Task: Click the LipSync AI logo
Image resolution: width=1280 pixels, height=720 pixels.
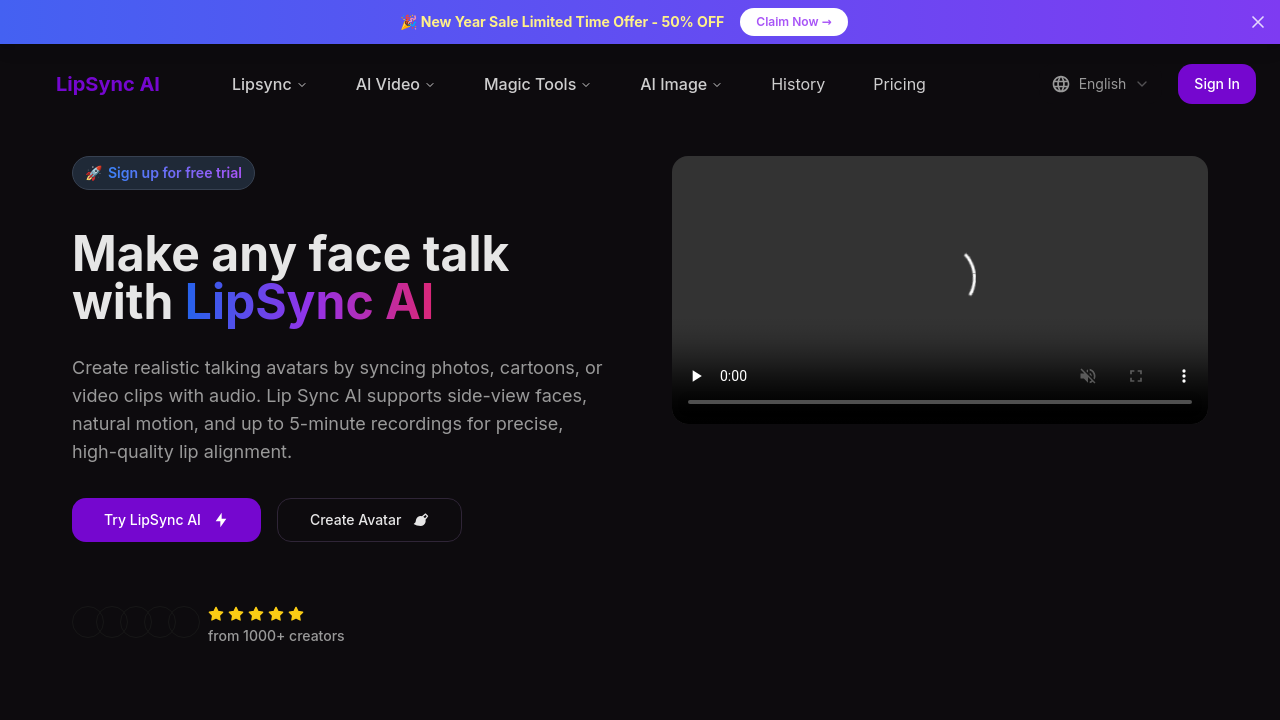Action: (108, 84)
